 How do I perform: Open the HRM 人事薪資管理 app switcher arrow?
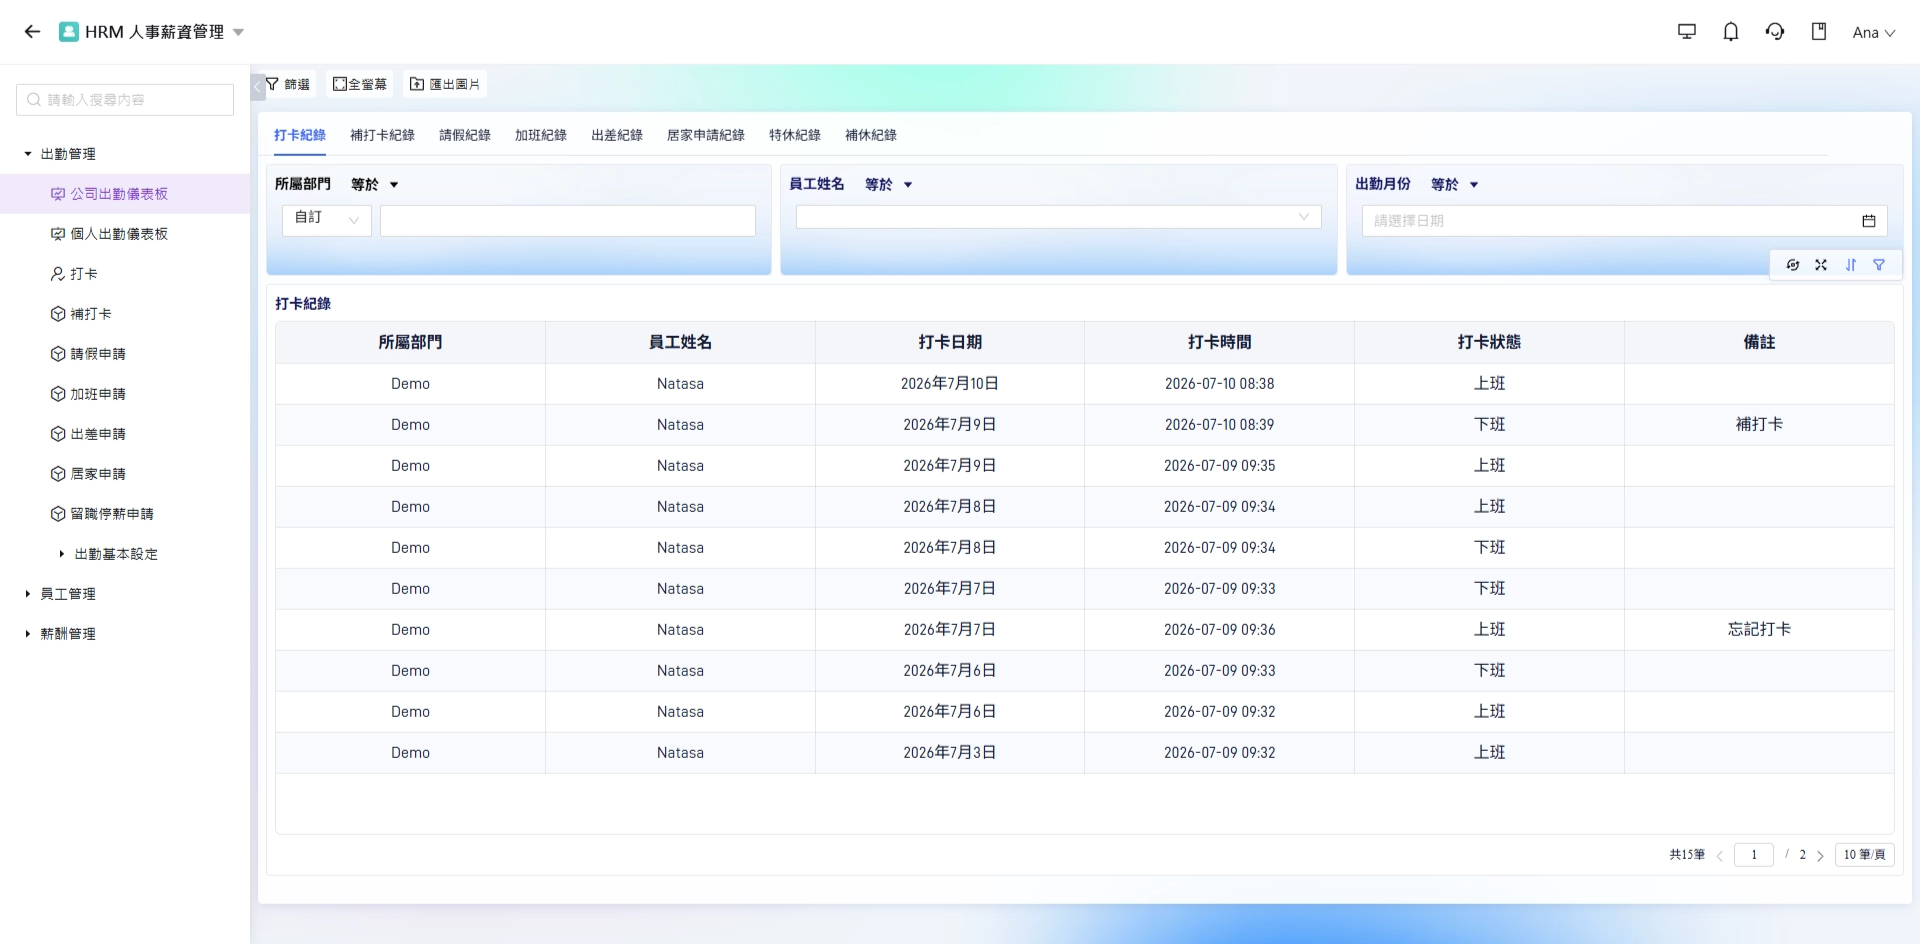click(x=238, y=32)
